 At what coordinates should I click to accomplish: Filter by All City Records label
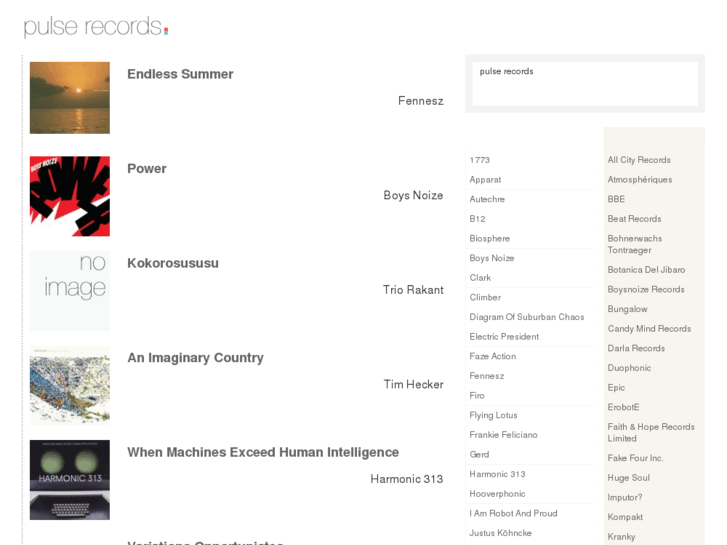639,160
